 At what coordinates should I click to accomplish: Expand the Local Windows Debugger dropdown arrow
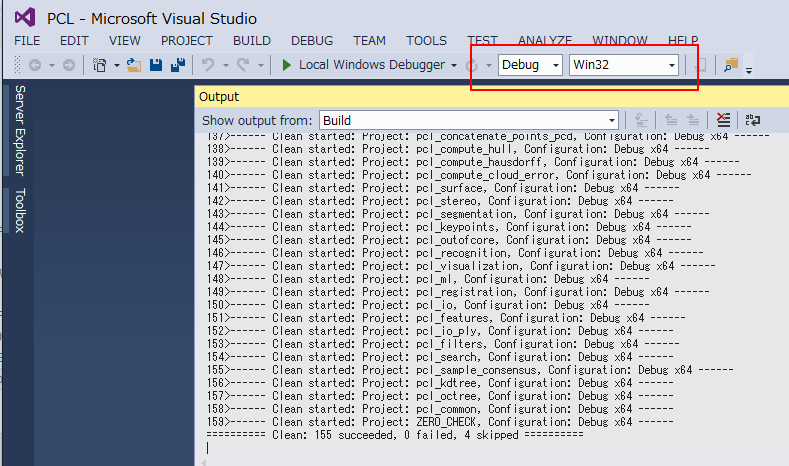454,65
